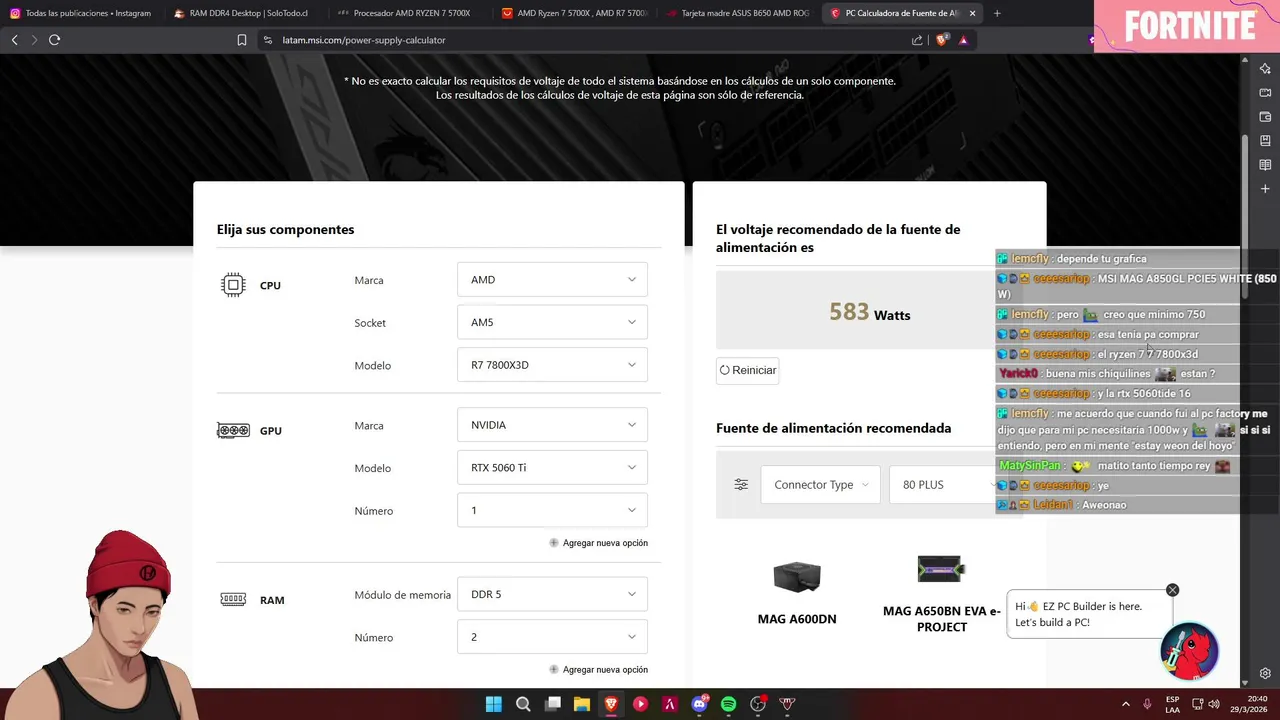The height and width of the screenshot is (720, 1280).
Task: Expand the GPU Marca dropdown showing NVIDIA
Action: coord(552,425)
